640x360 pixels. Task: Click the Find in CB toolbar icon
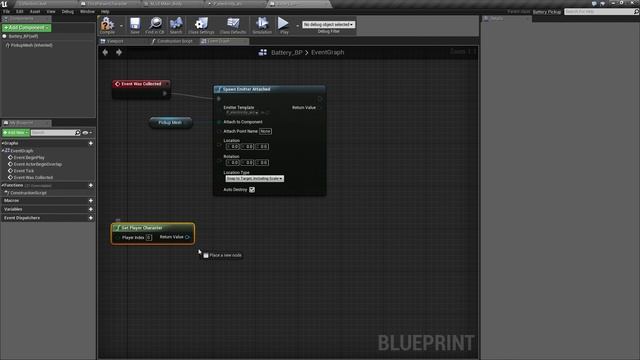coord(155,25)
